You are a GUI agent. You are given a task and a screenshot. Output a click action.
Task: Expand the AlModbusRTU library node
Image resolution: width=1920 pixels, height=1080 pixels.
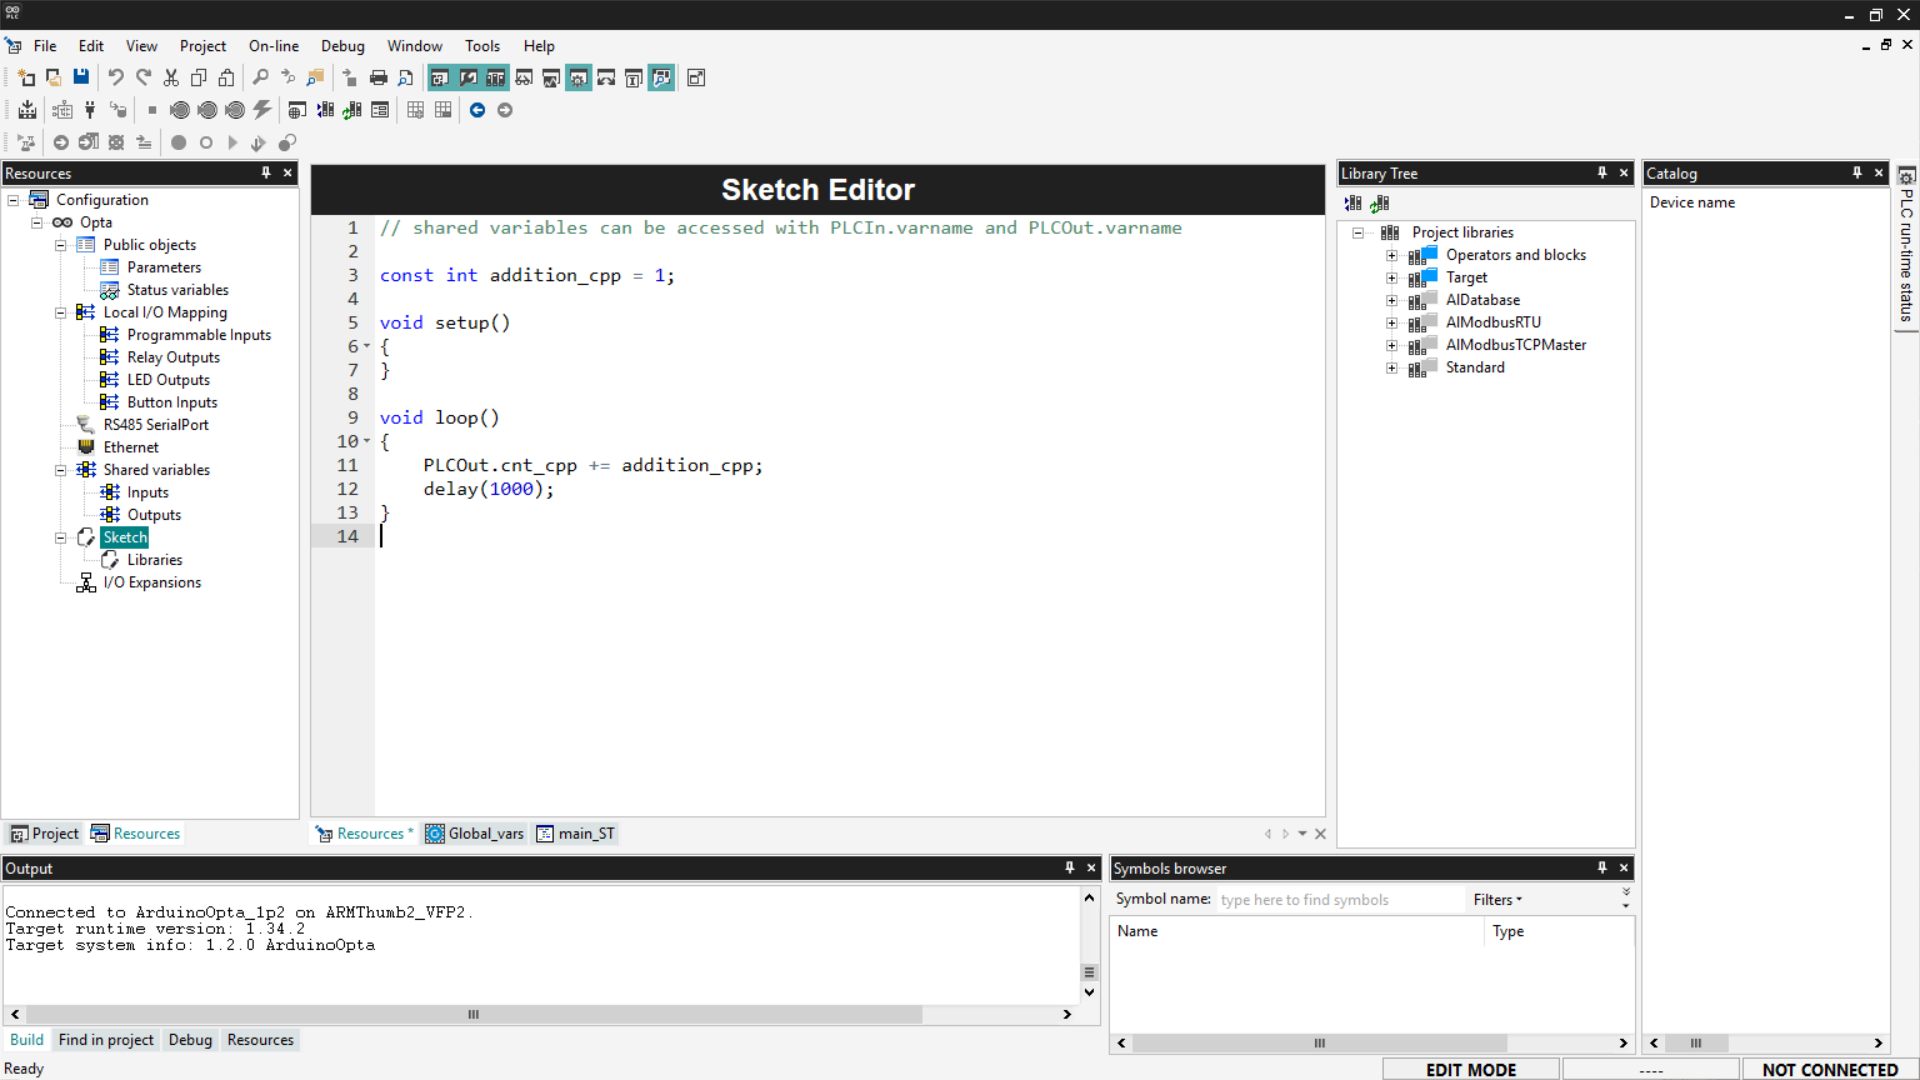(x=1391, y=323)
